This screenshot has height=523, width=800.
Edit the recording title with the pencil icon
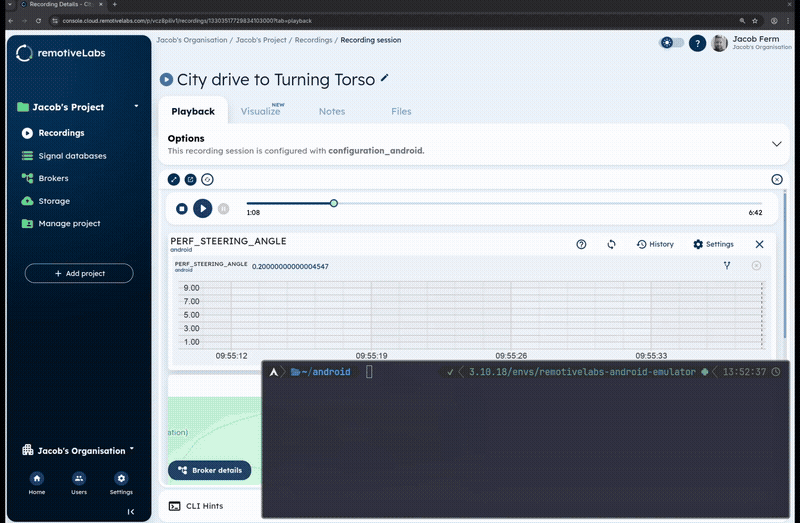(x=385, y=78)
